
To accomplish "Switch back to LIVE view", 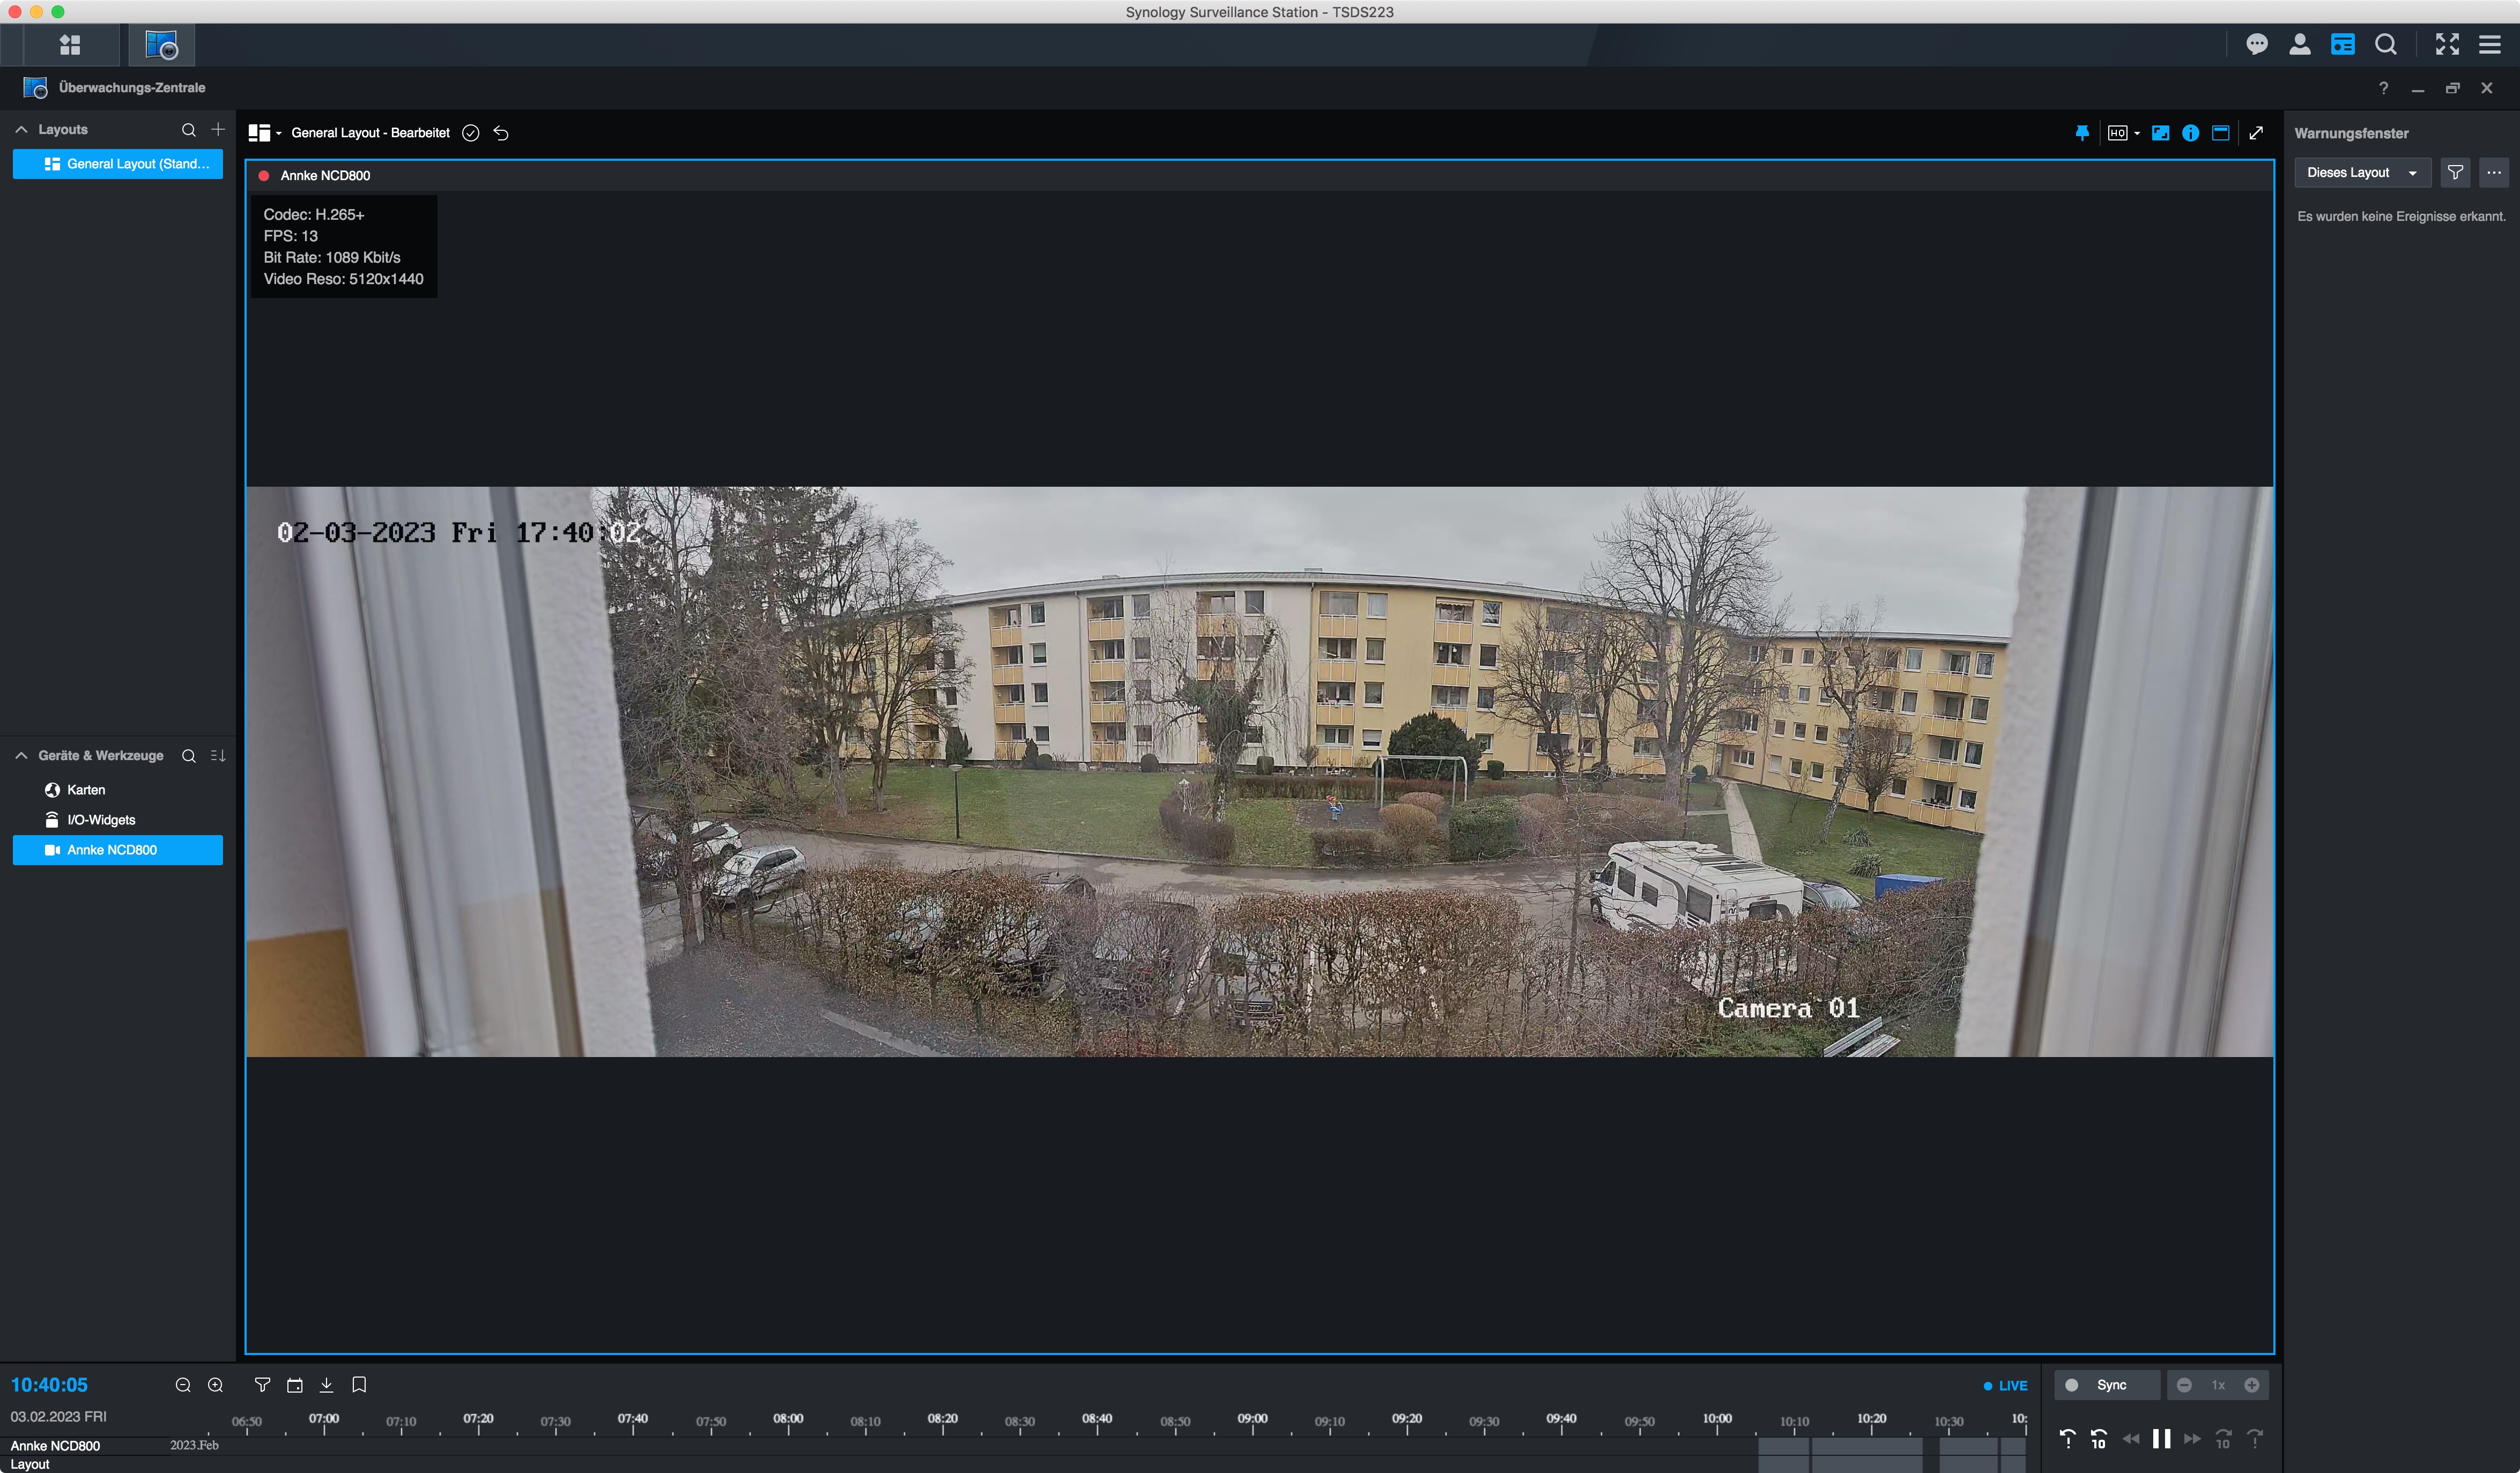I will click(x=2006, y=1385).
